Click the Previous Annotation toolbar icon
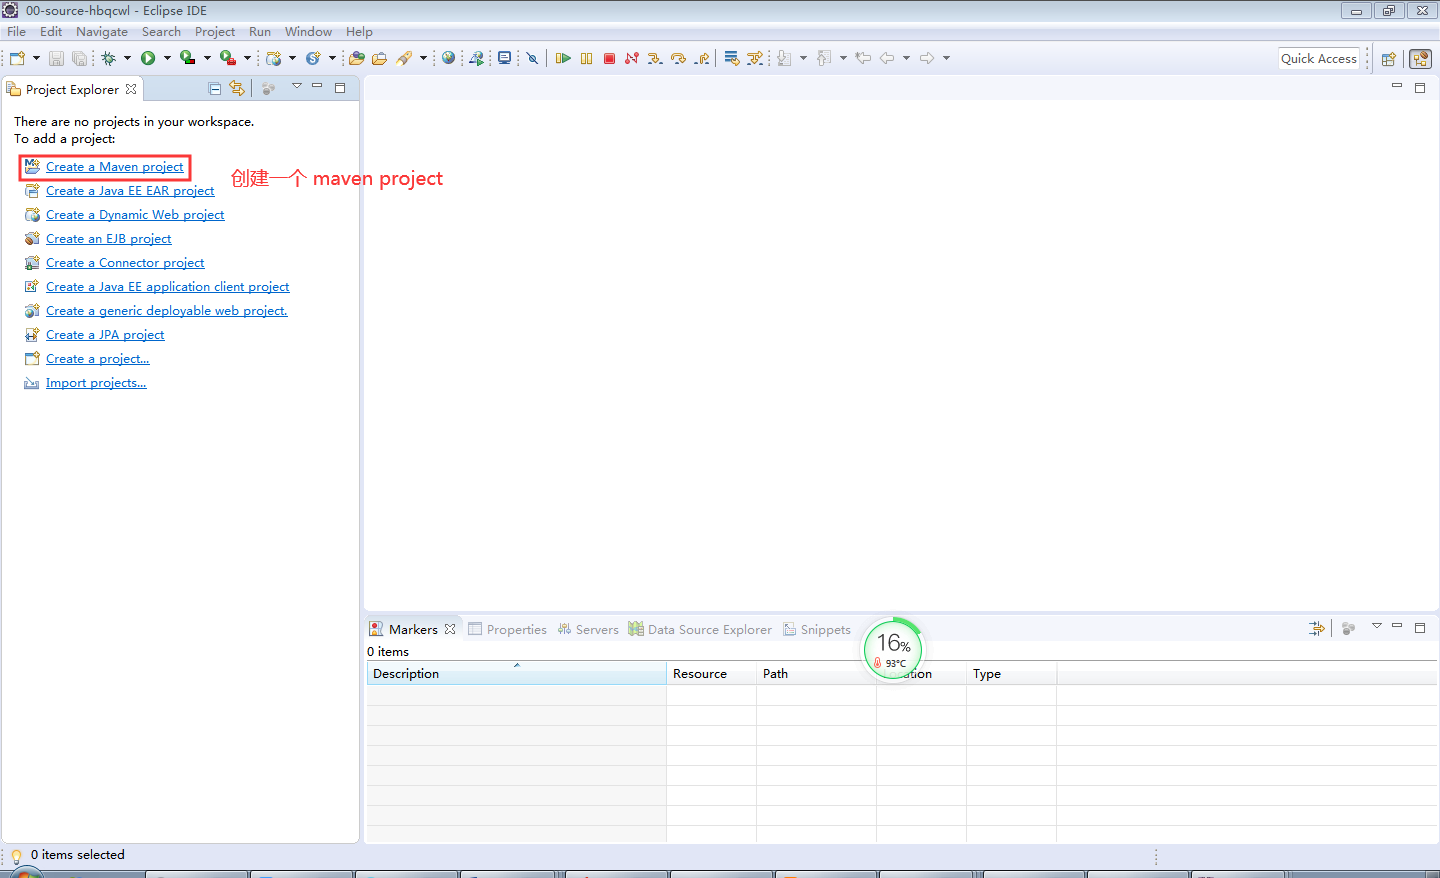This screenshot has width=1440, height=878. click(824, 58)
